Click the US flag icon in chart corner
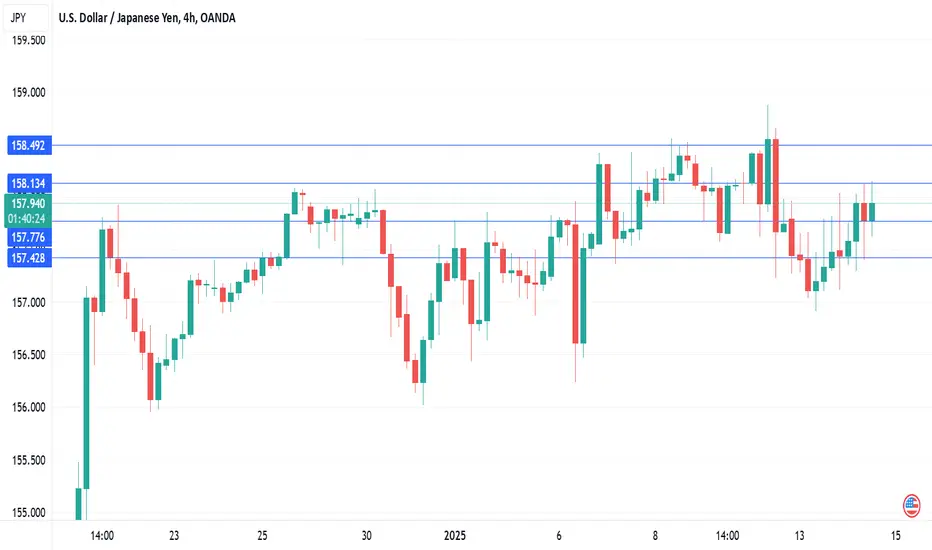932x550 pixels. [x=911, y=506]
